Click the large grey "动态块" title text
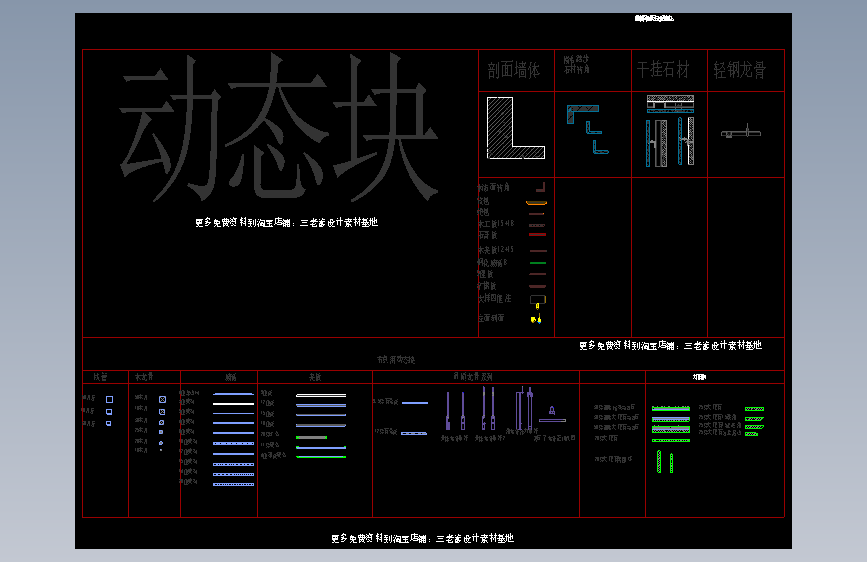 pos(279,127)
